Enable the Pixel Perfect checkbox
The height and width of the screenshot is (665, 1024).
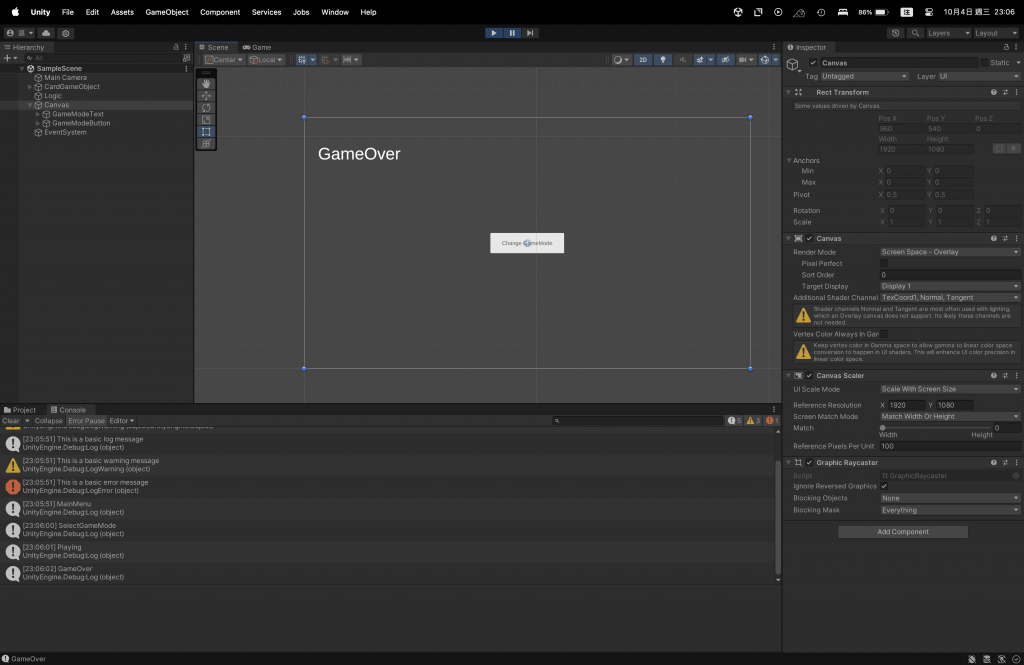click(884, 263)
